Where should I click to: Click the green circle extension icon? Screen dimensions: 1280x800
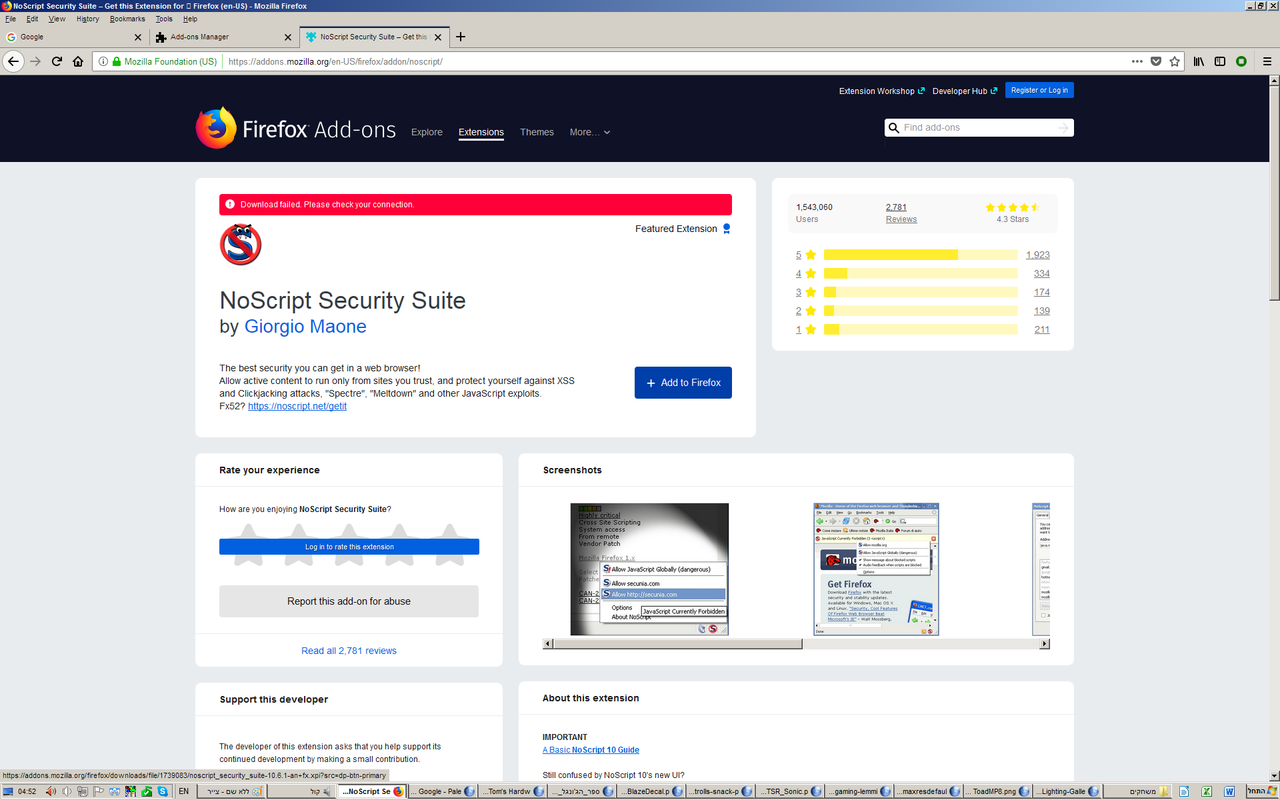[1241, 61]
